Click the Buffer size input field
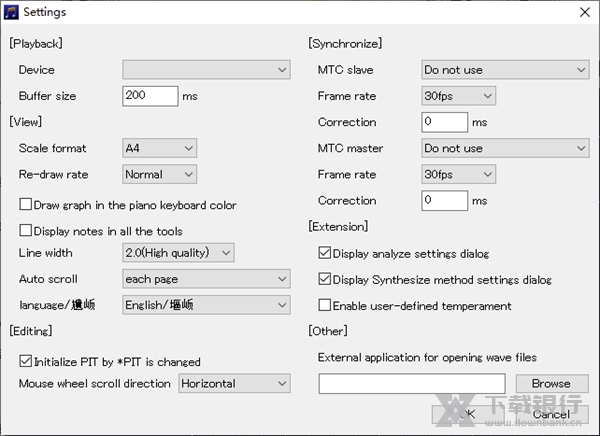 [149, 96]
